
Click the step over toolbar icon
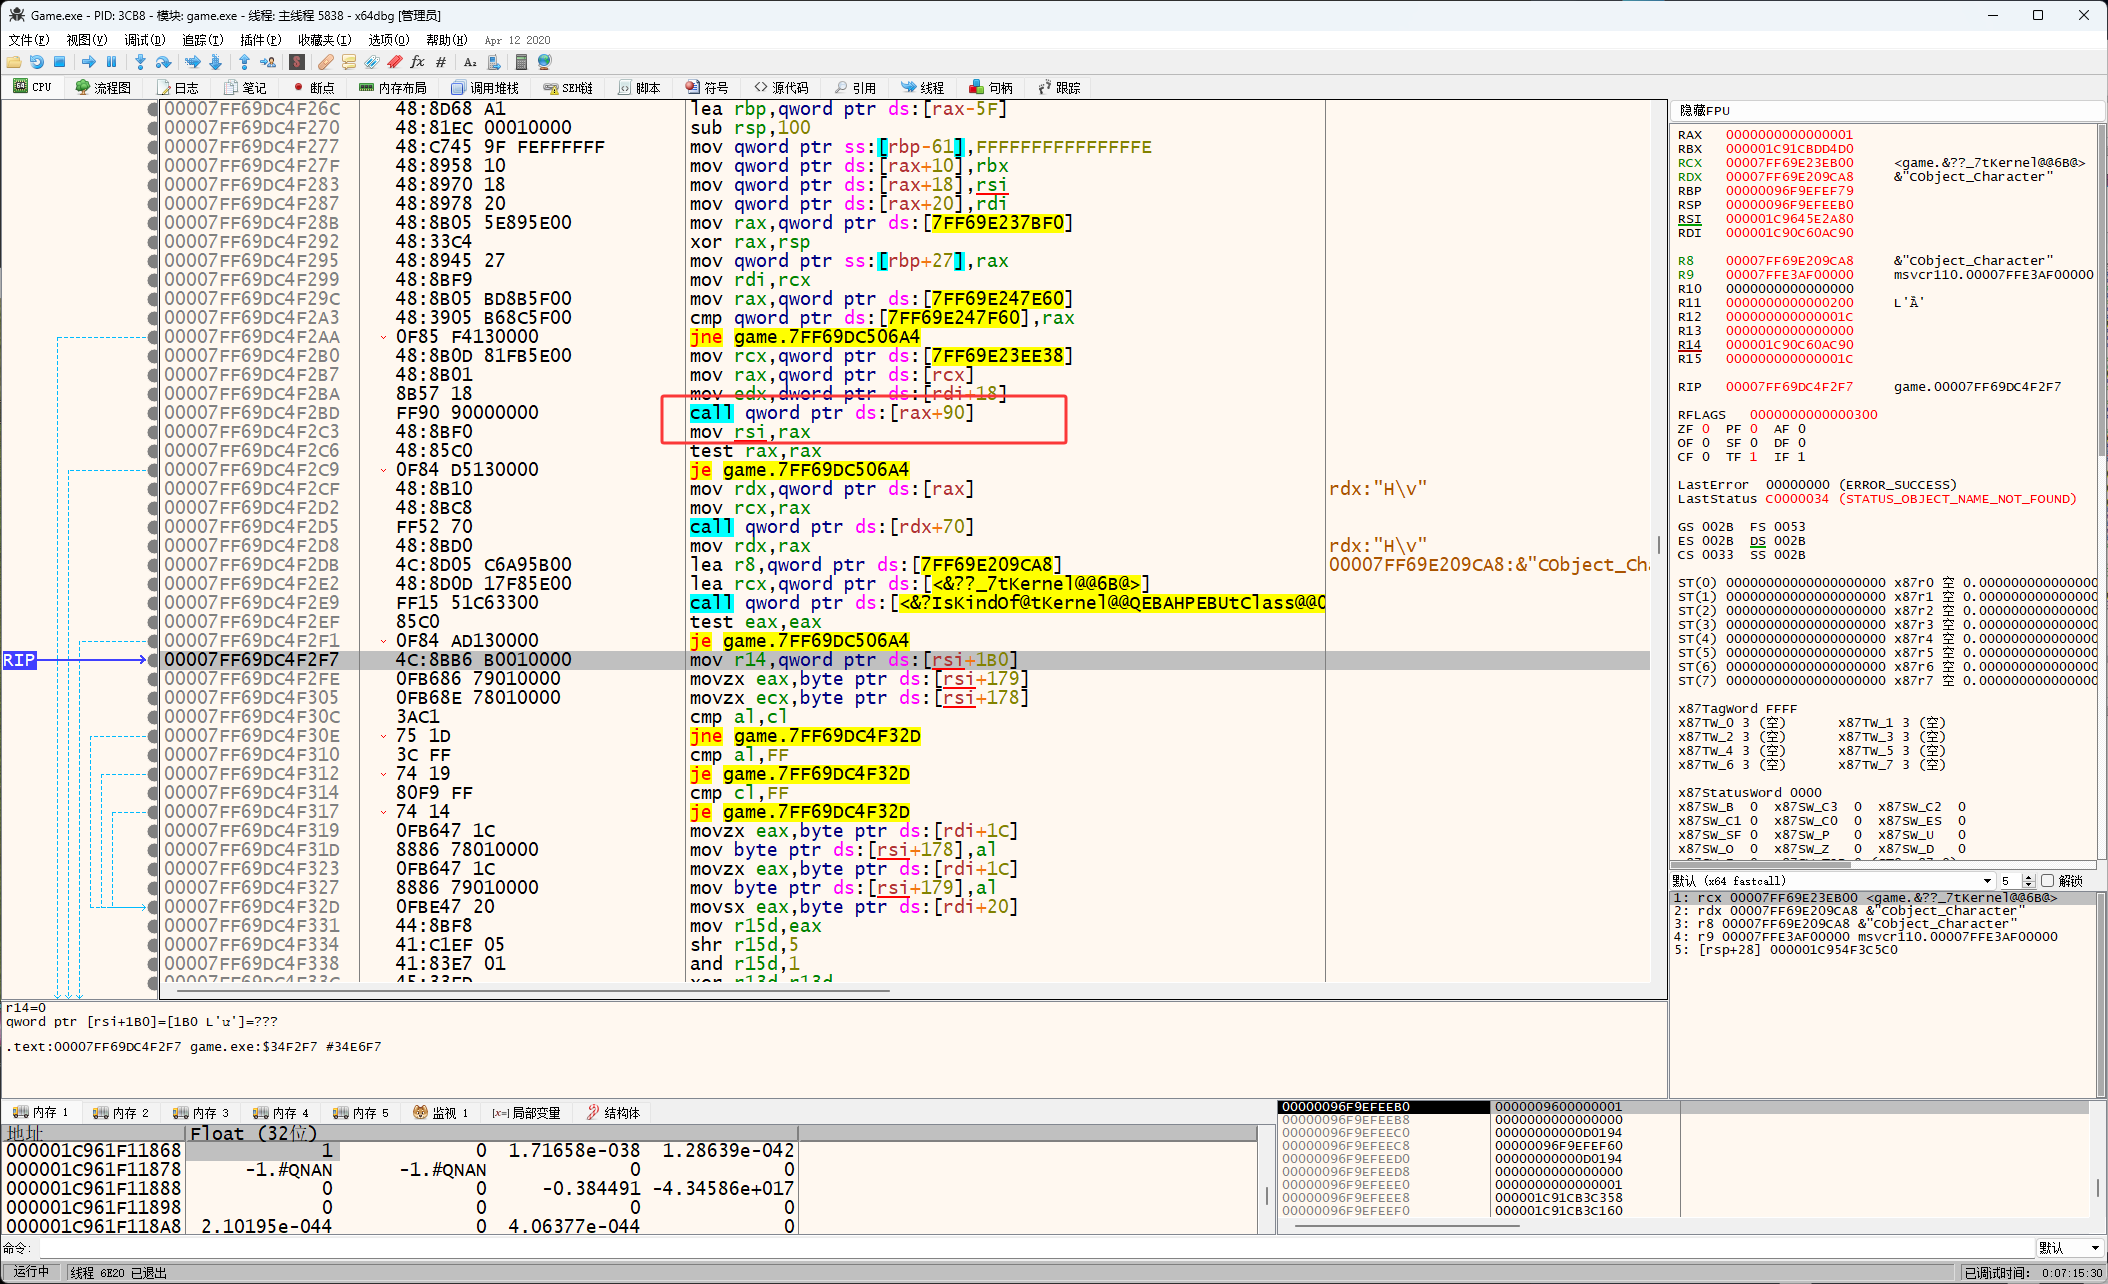point(163,62)
